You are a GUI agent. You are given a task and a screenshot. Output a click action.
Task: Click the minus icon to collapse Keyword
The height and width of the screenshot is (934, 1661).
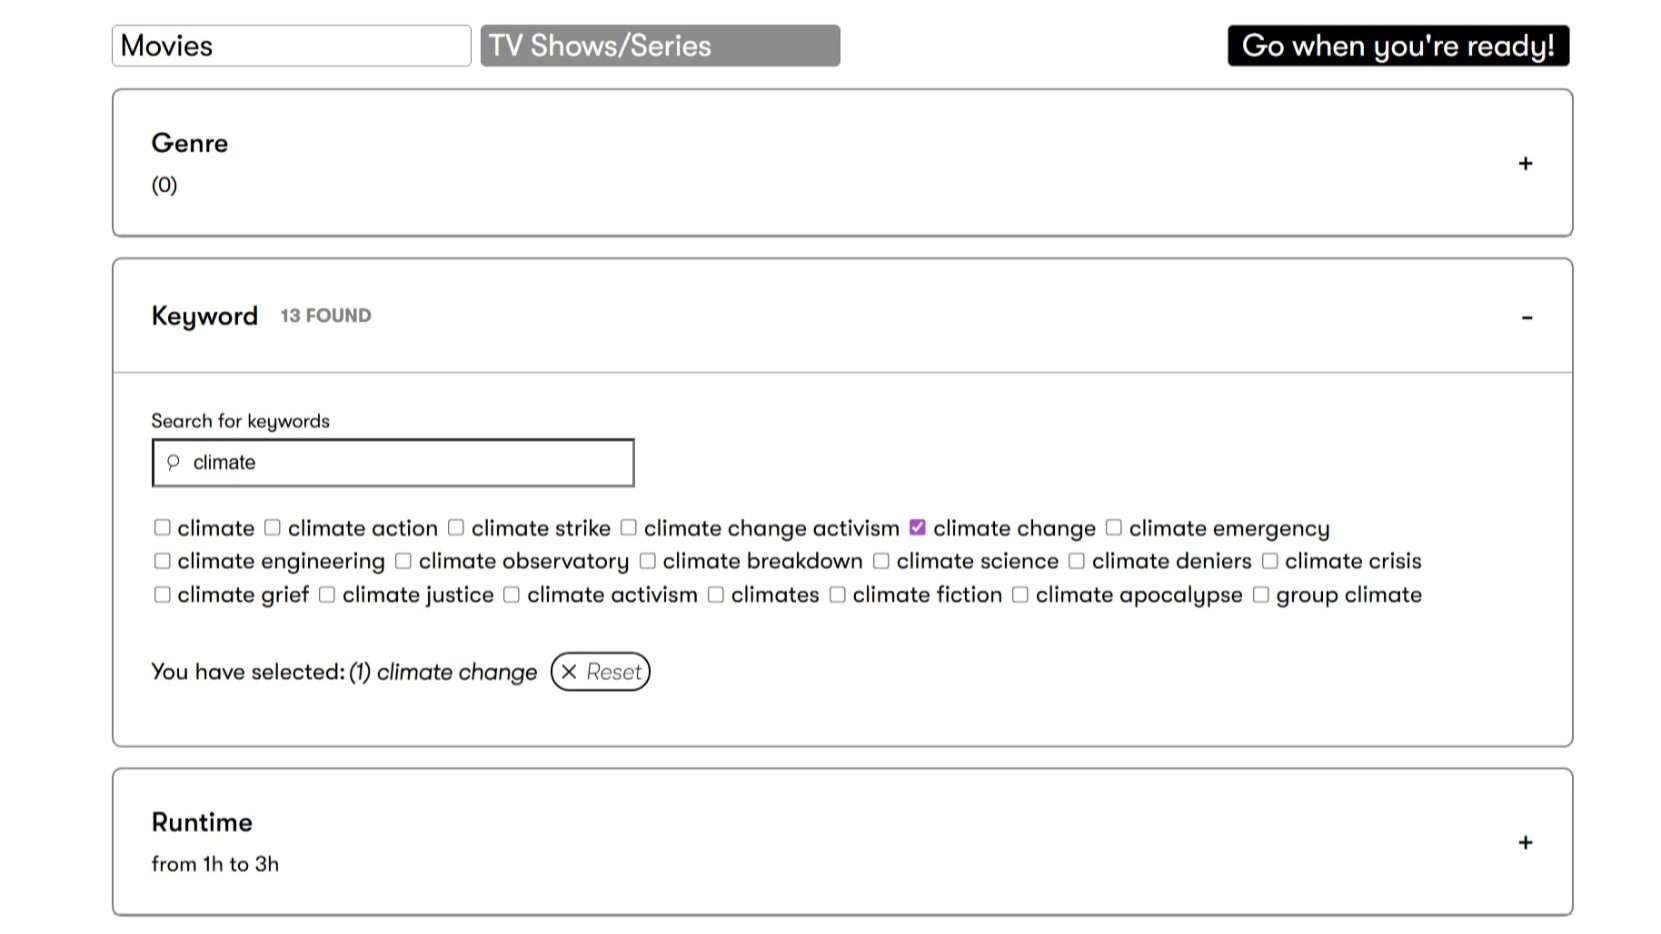coord(1527,316)
